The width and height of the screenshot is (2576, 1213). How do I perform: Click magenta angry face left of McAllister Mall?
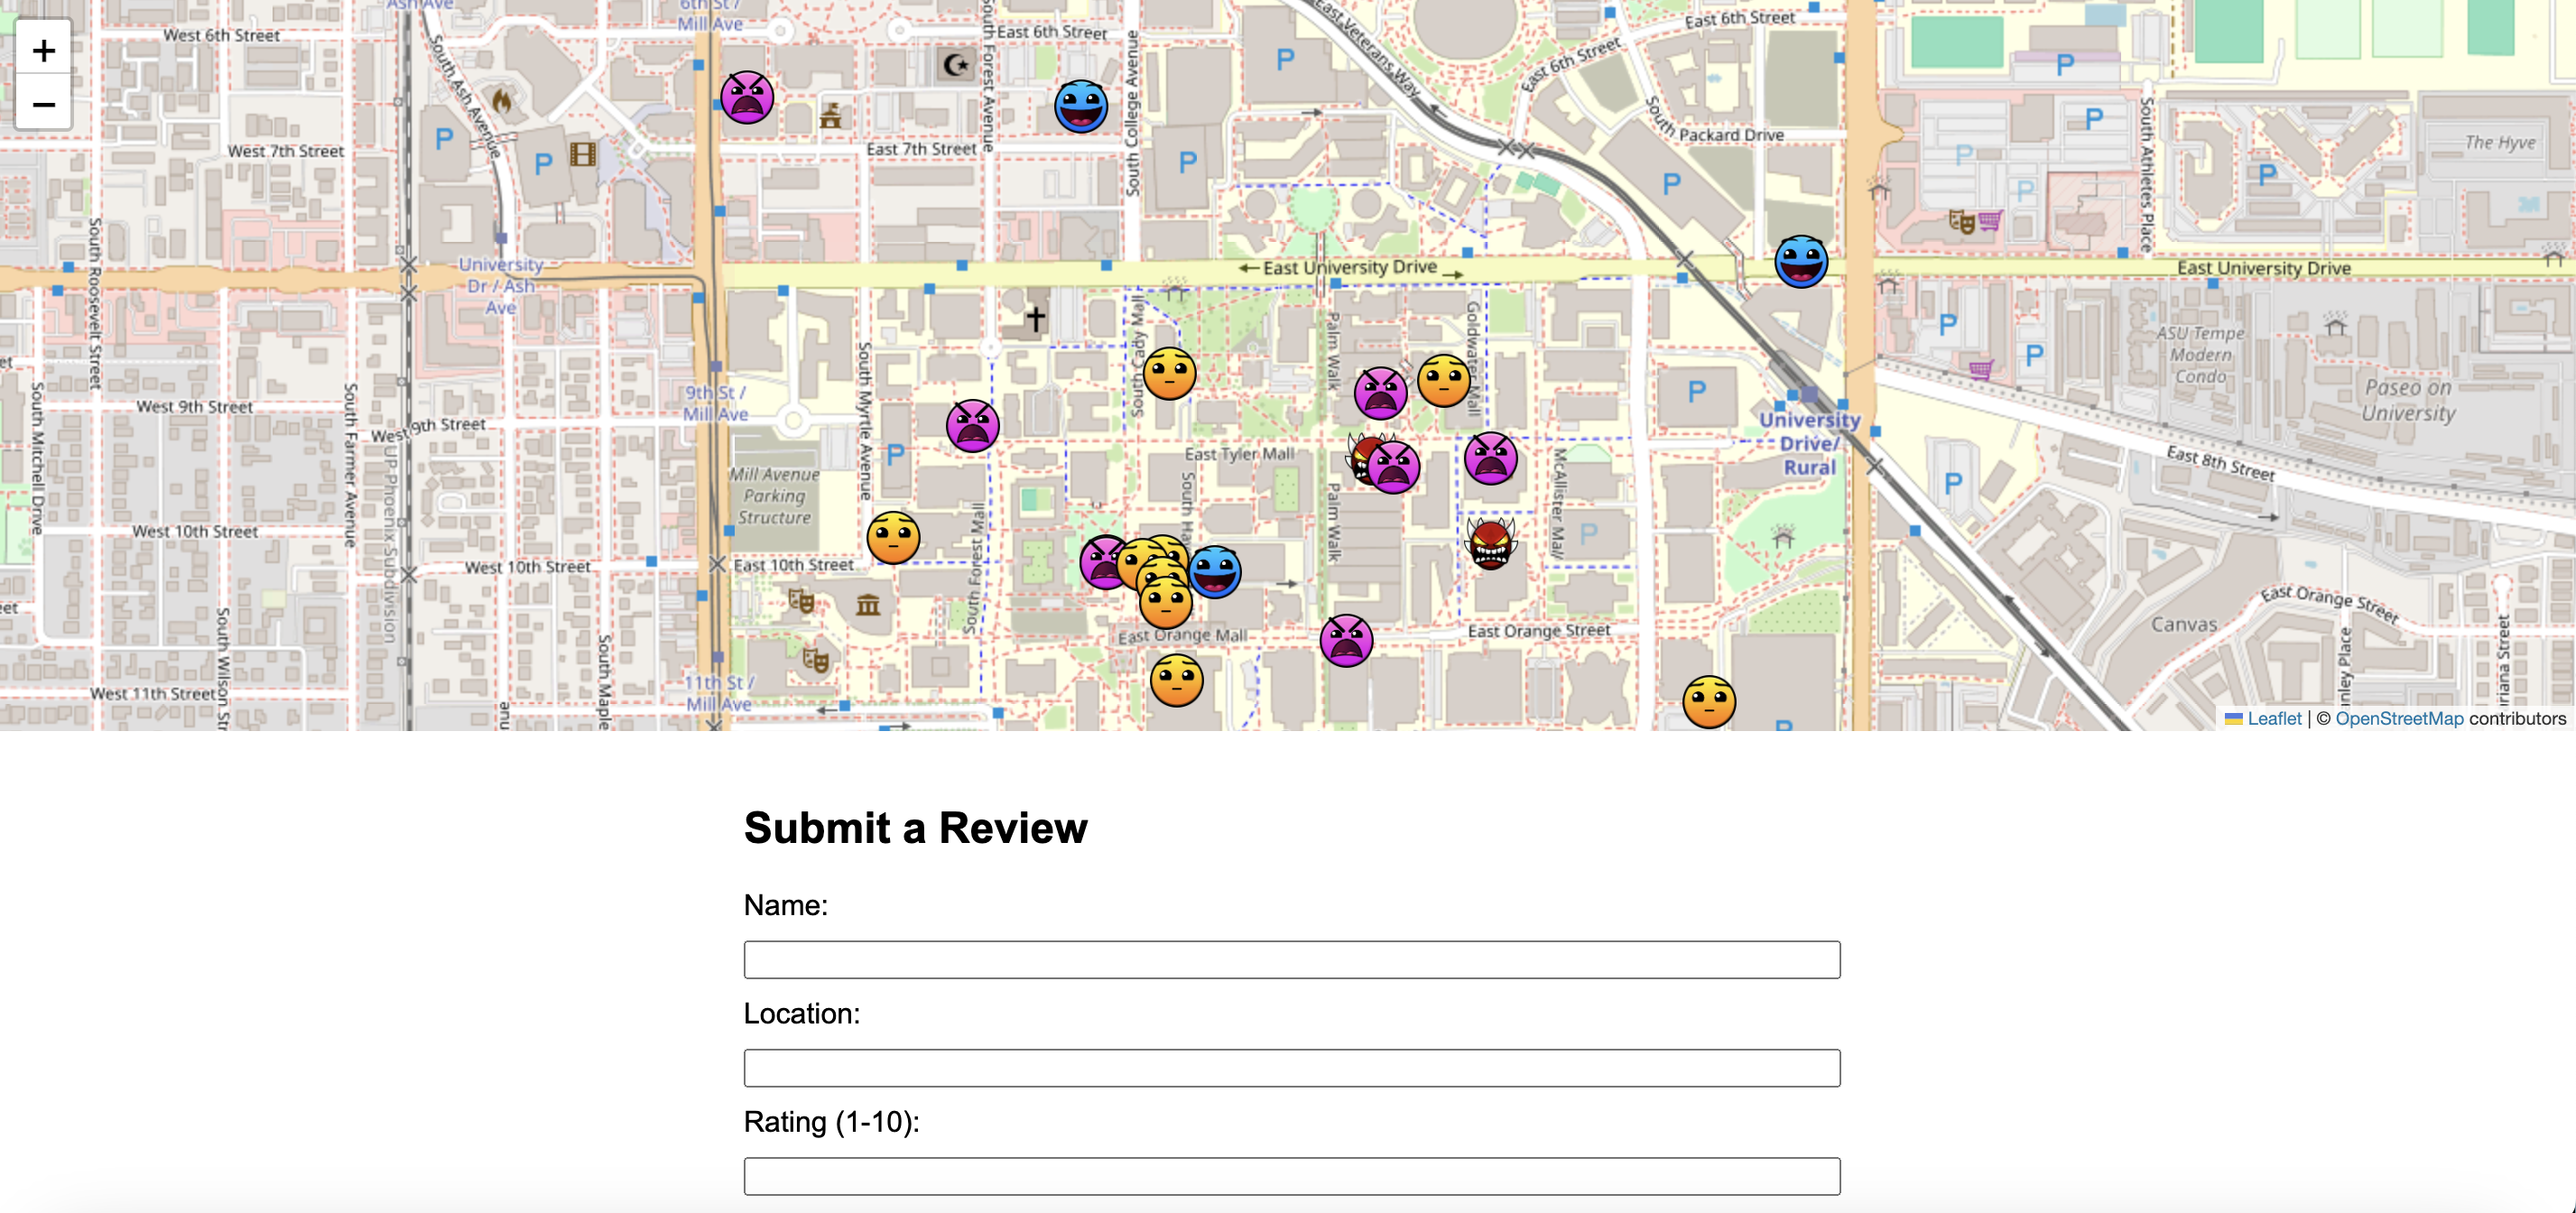pos(1490,459)
